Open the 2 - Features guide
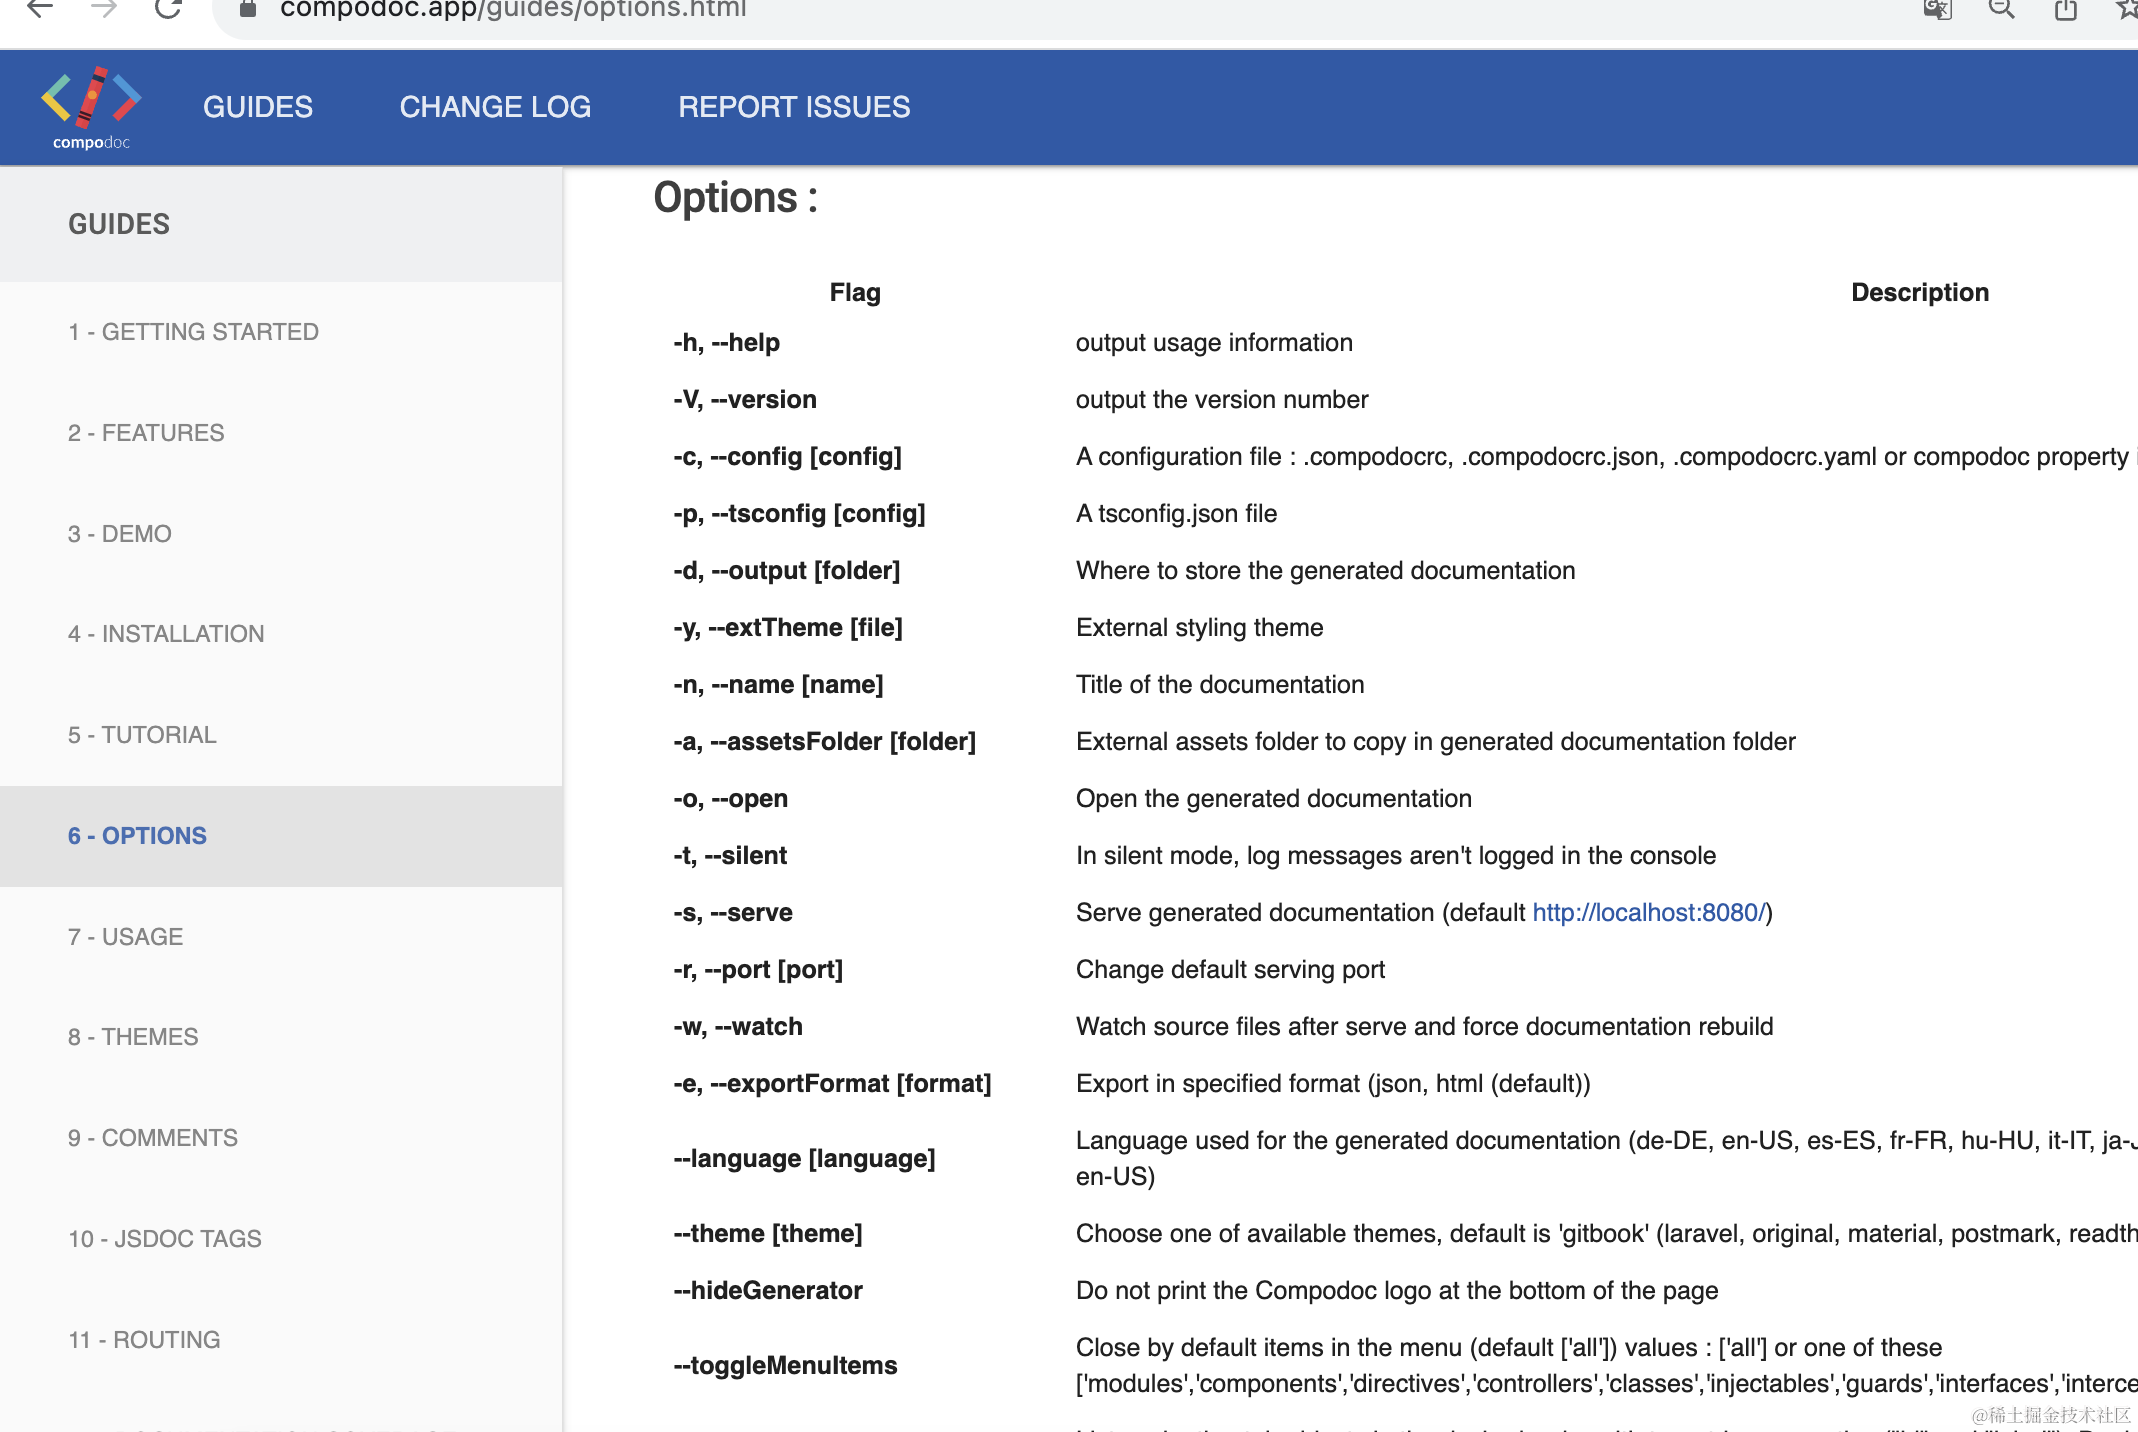The height and width of the screenshot is (1432, 2138). pos(146,433)
